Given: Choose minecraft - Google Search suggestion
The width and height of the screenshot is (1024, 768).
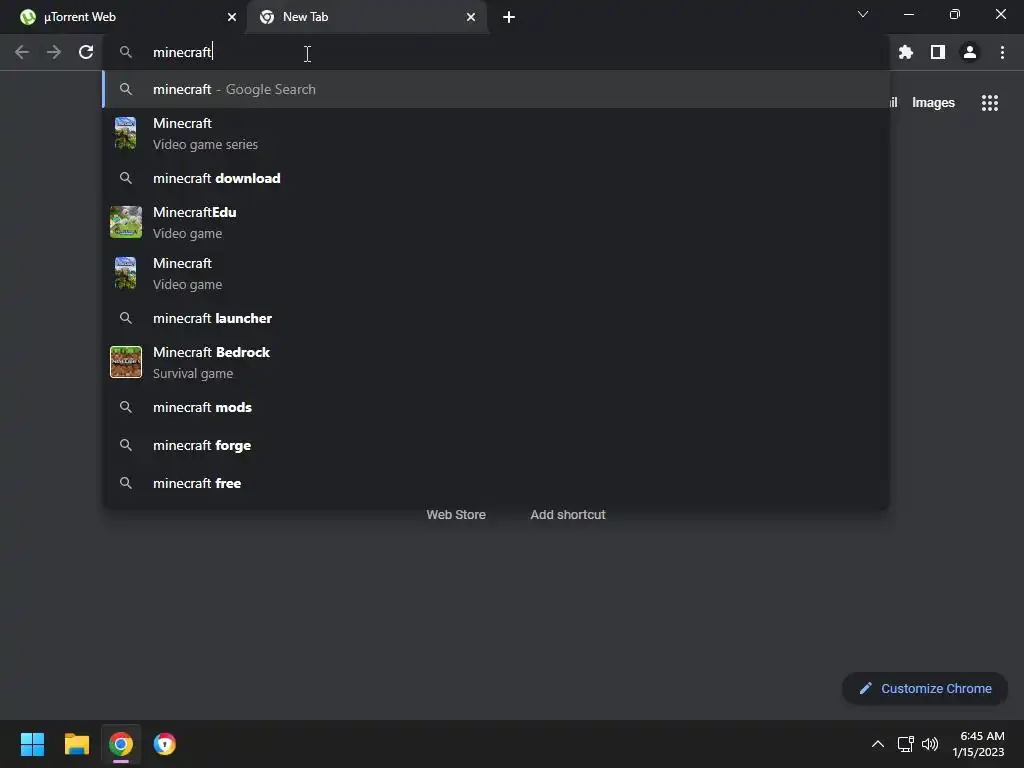Looking at the screenshot, I should click(x=496, y=89).
